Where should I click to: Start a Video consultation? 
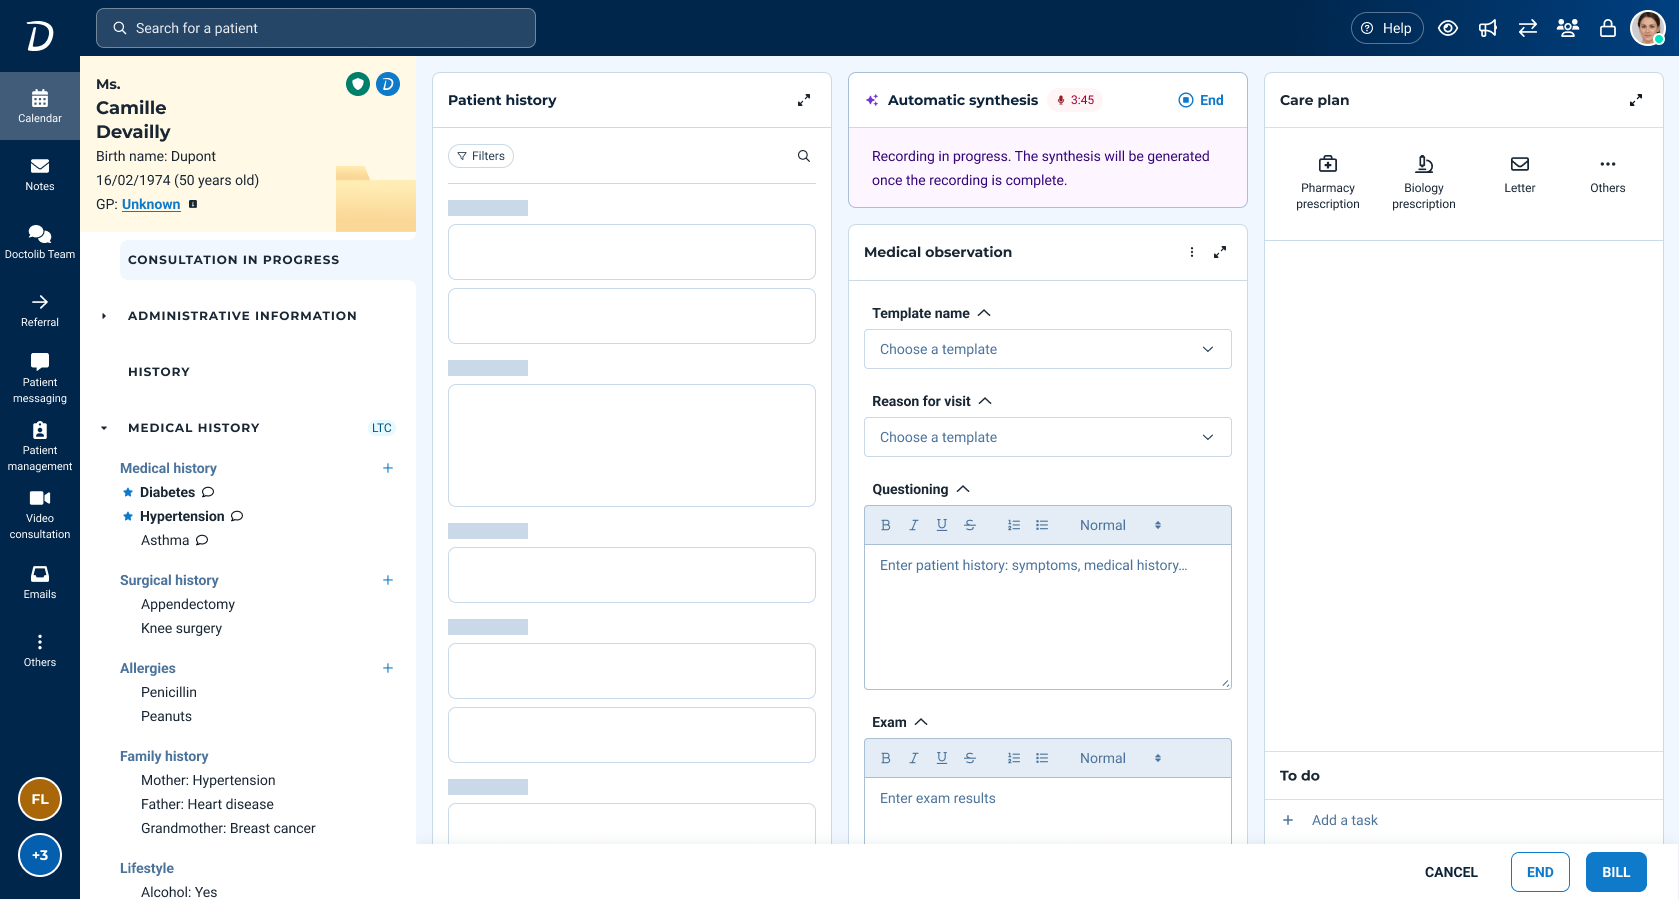tap(40, 514)
